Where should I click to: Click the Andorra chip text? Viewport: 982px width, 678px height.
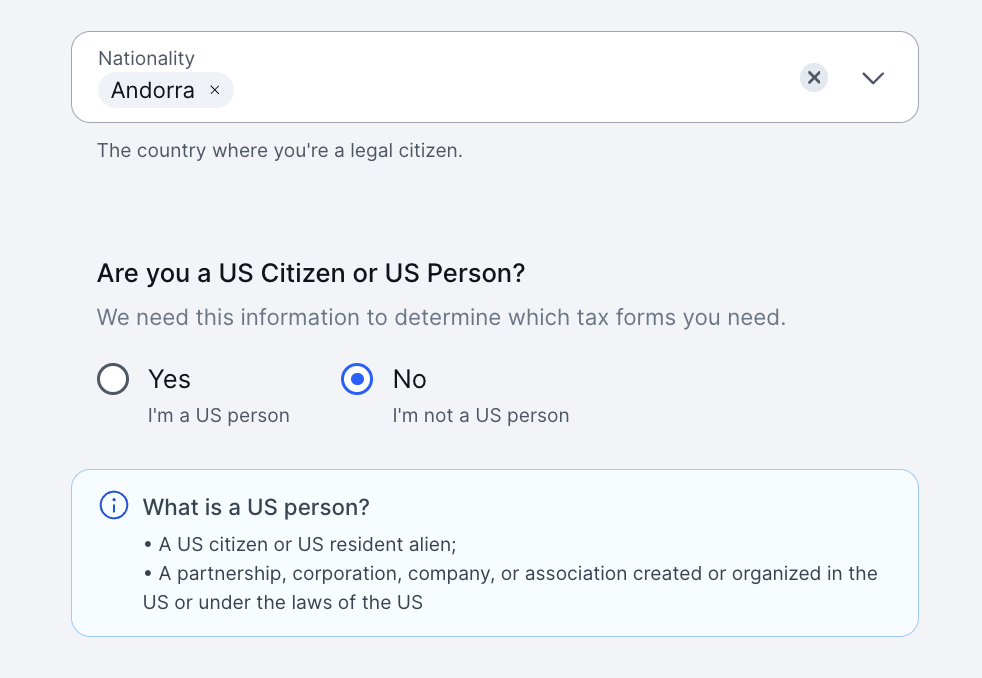click(152, 90)
